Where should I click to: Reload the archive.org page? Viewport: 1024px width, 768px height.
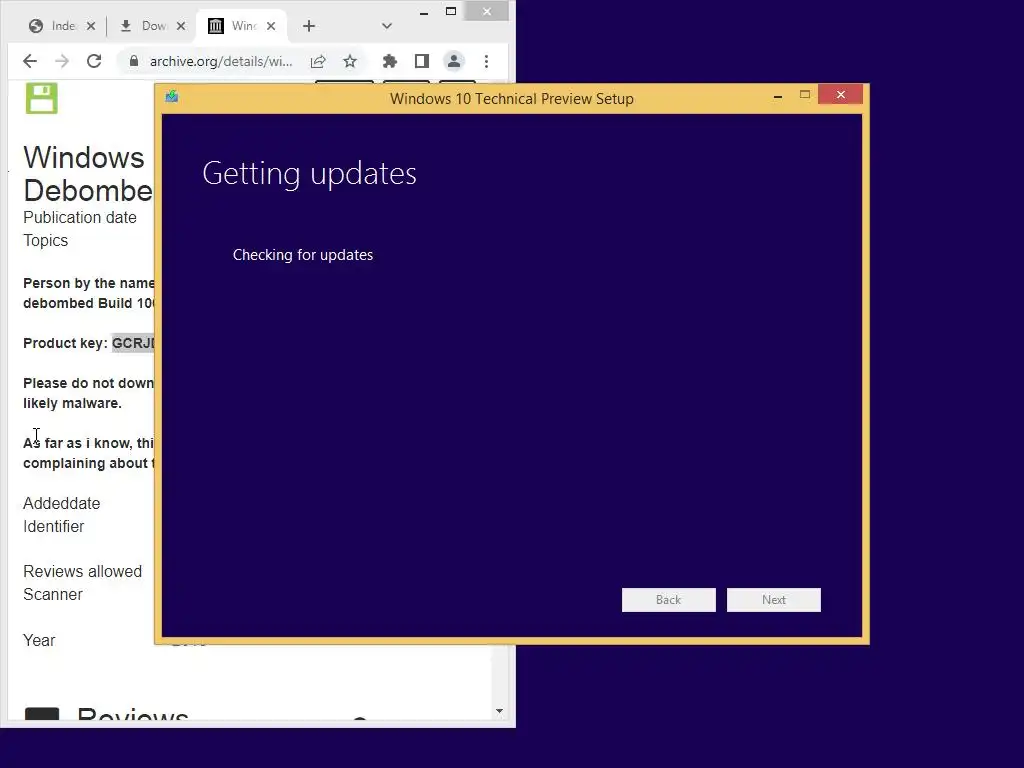[94, 61]
